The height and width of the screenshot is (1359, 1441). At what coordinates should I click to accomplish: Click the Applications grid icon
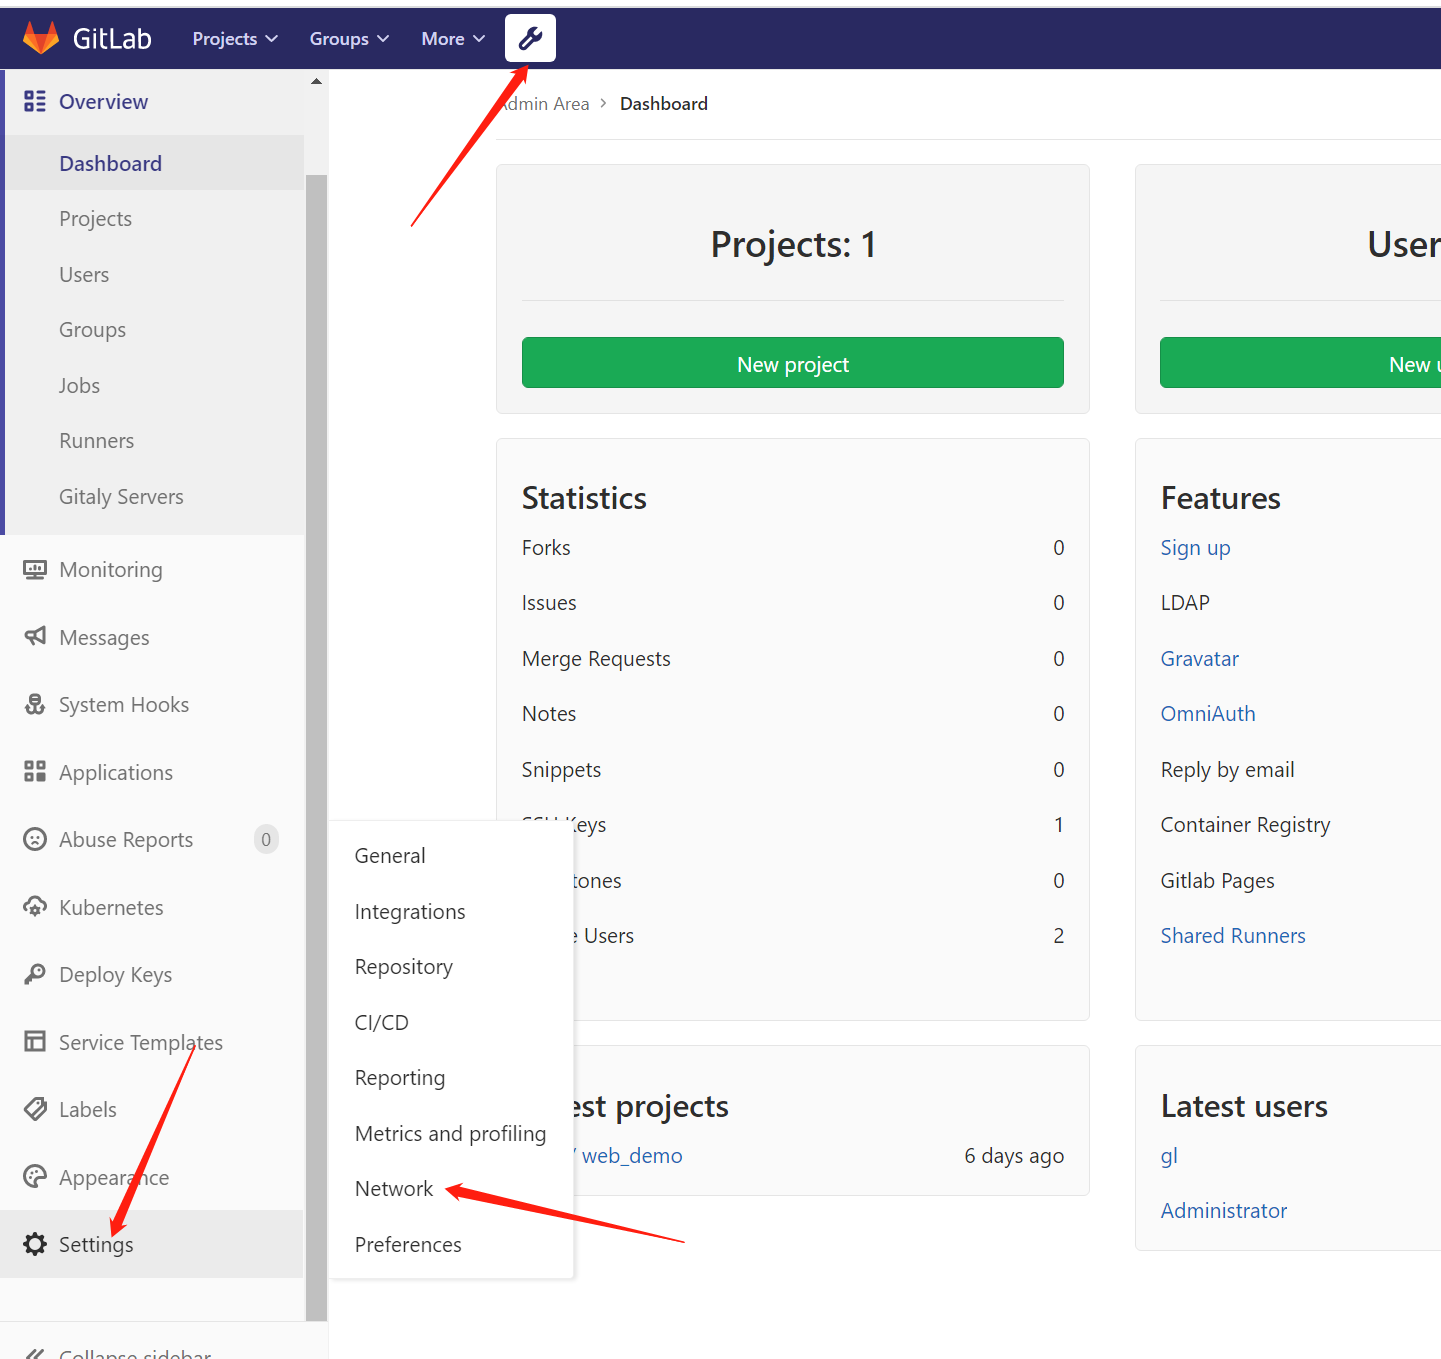click(x=35, y=771)
